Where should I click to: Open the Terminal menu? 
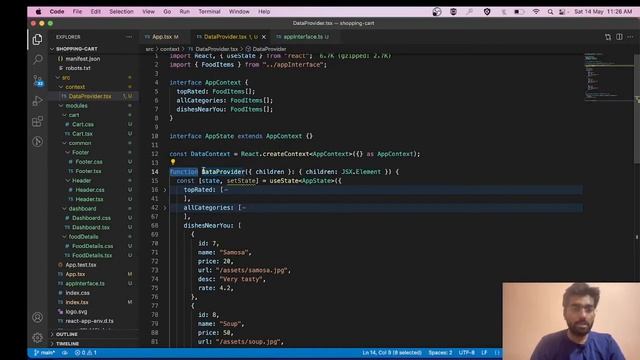209,12
